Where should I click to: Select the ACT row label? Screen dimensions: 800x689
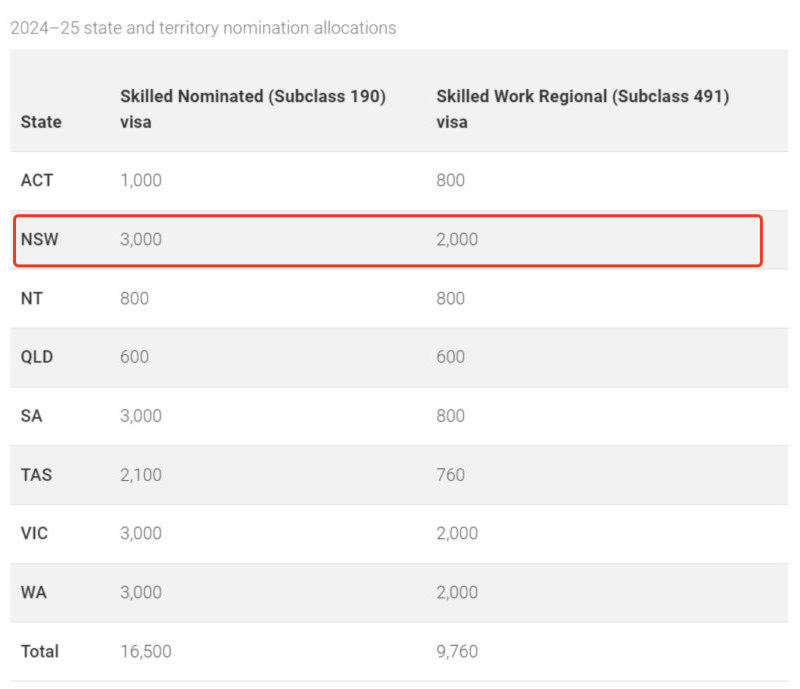tap(37, 181)
